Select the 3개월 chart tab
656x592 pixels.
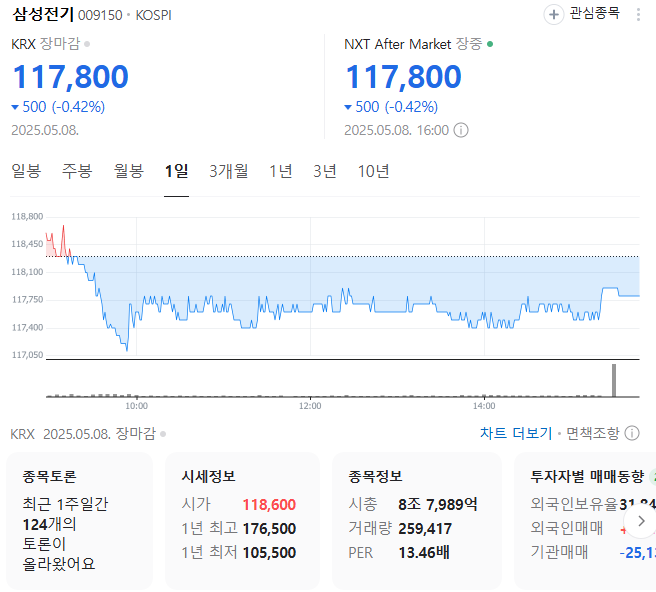tap(229, 171)
